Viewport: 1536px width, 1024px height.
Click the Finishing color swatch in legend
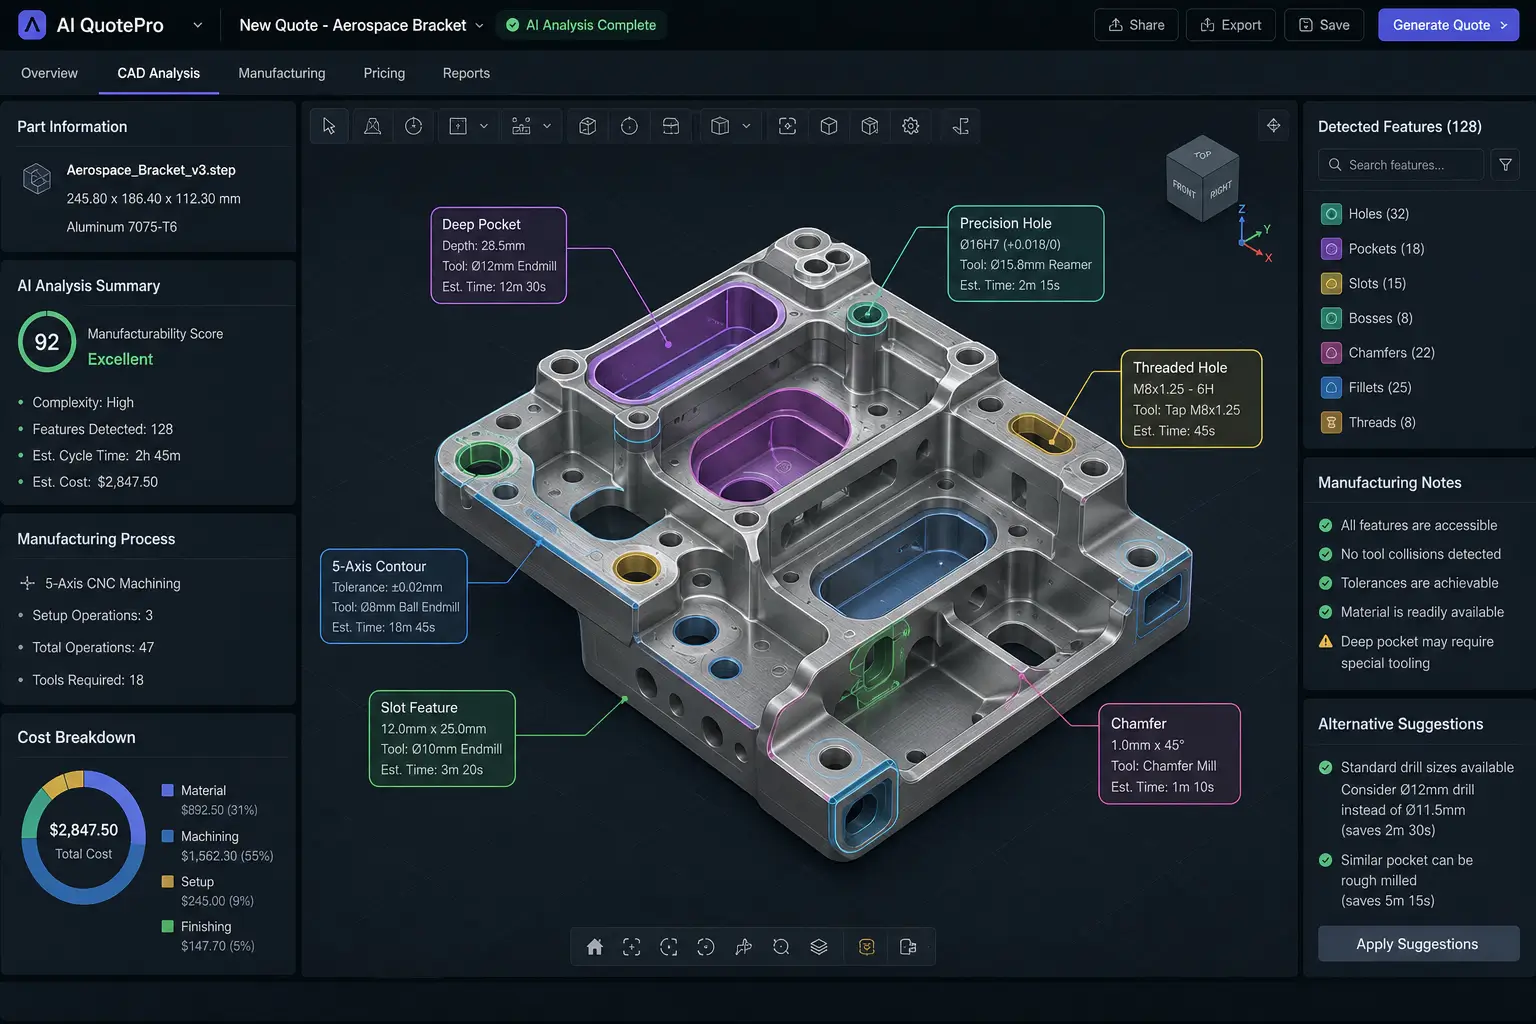tap(168, 926)
